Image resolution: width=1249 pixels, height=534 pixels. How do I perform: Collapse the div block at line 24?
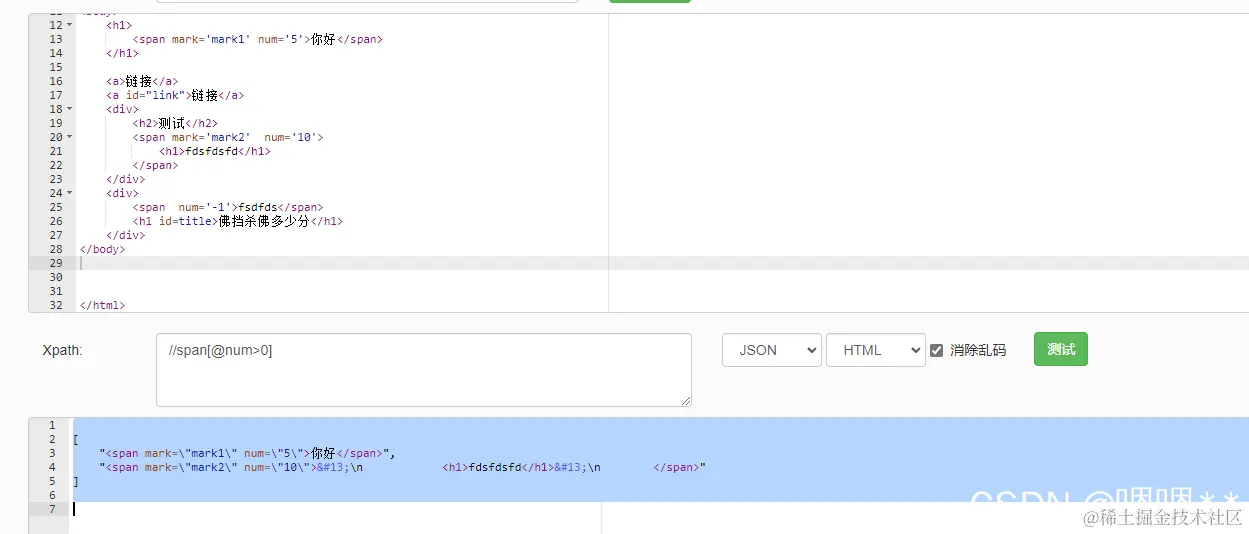pyautogui.click(x=69, y=193)
